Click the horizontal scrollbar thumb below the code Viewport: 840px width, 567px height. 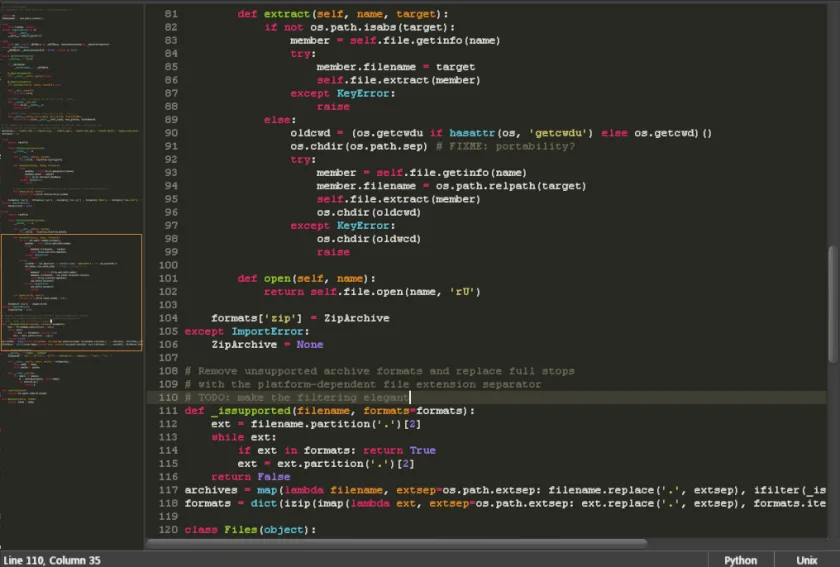click(x=397, y=543)
